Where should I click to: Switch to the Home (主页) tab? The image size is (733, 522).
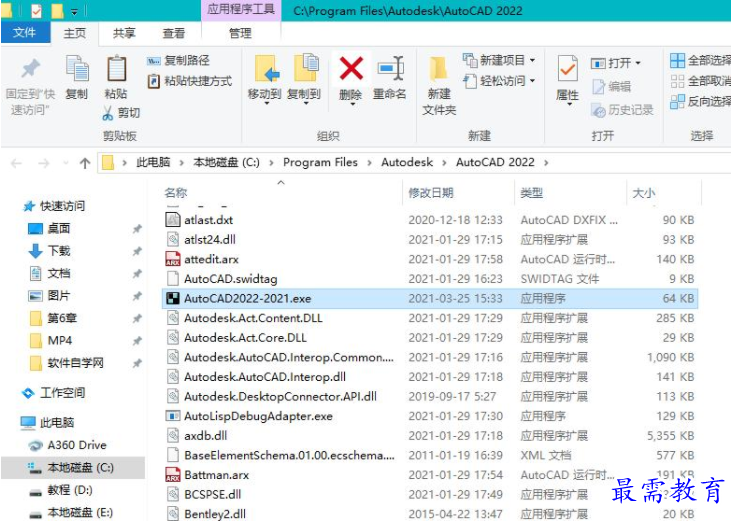click(75, 33)
